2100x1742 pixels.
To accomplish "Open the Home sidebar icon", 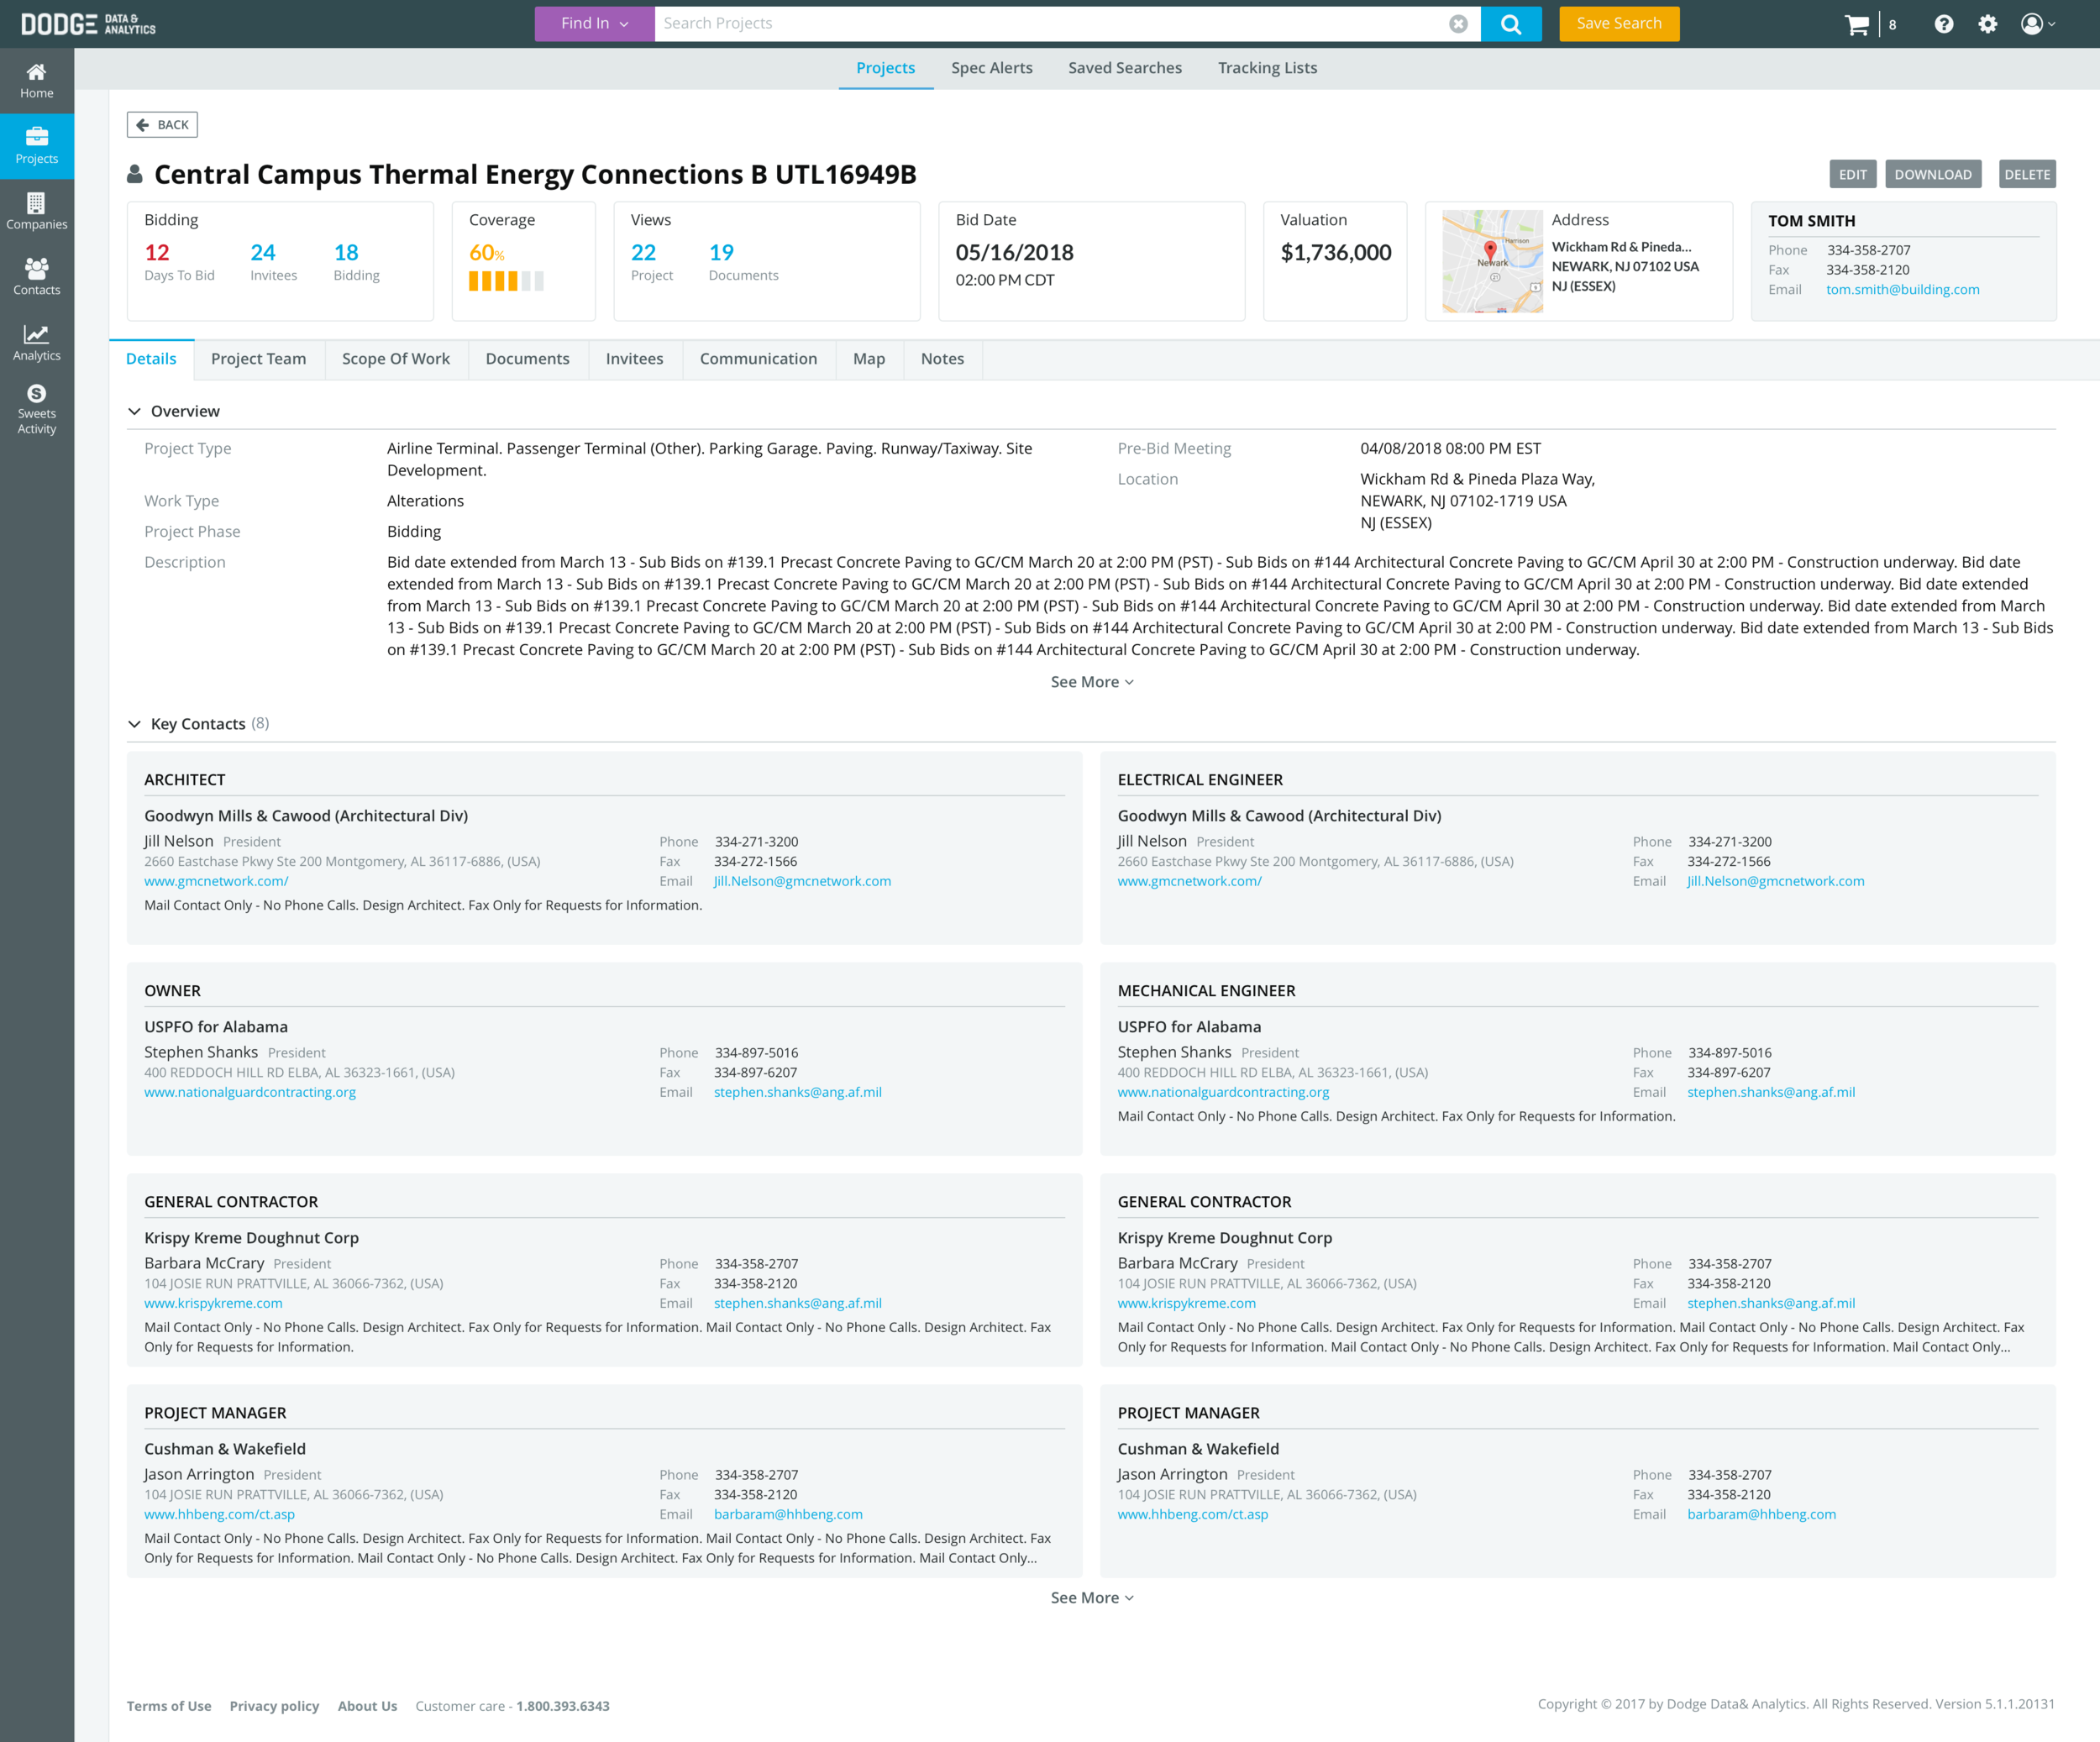I will click(36, 80).
